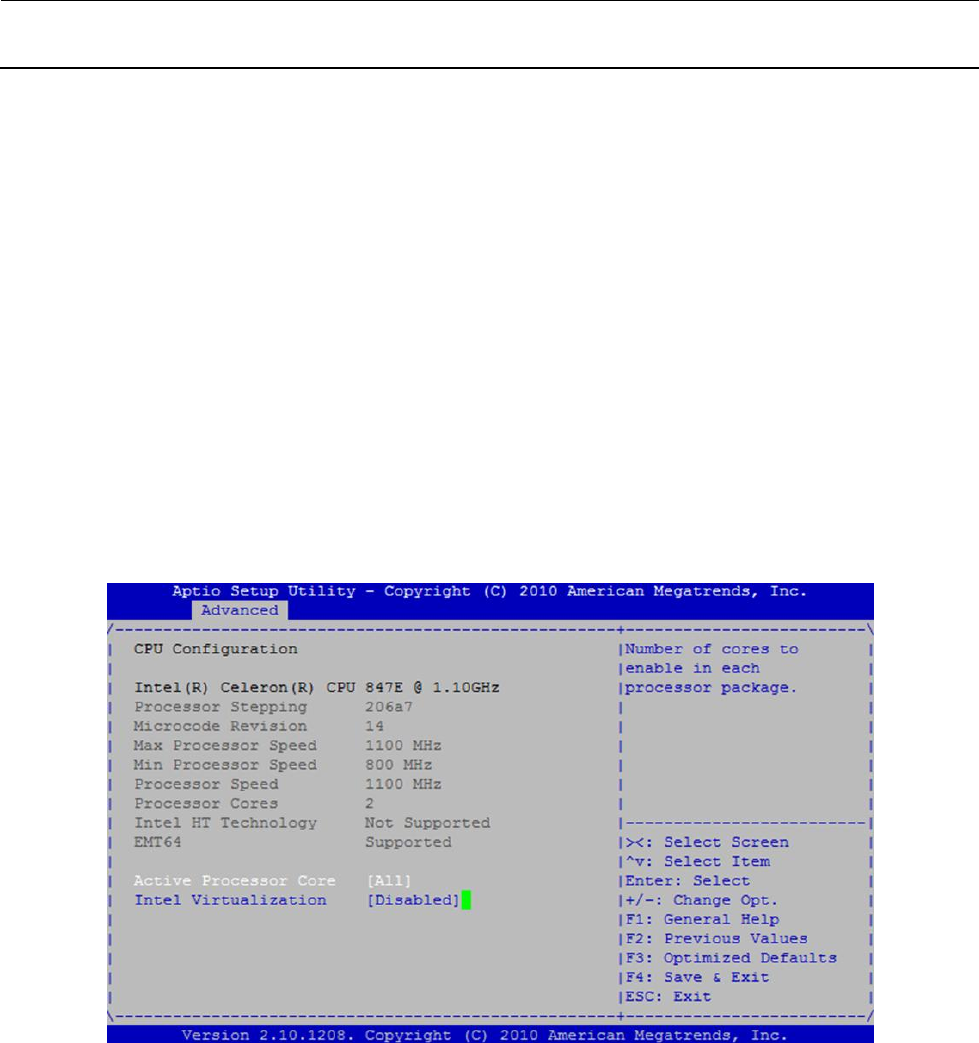
Task: Click the Select Item key hint
Action: pyautogui.click(x=698, y=861)
